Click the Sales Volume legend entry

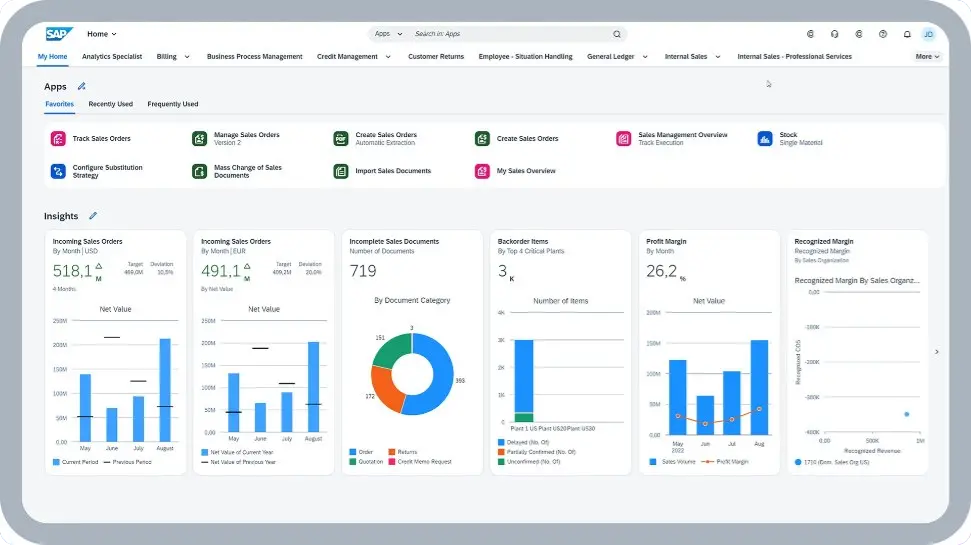click(672, 462)
